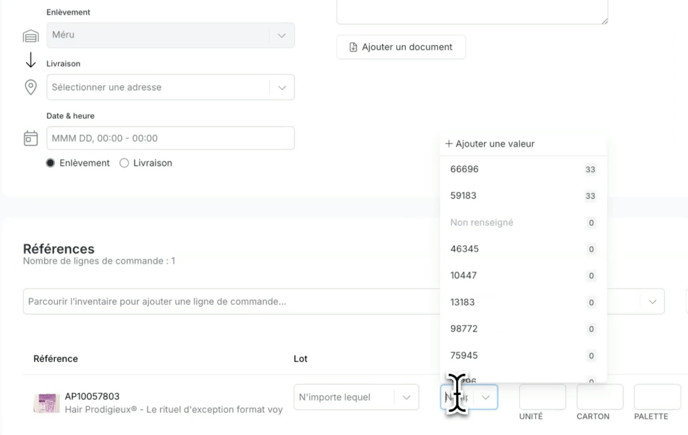Click the plus icon for Ajouter une valeur
This screenshot has height=435, width=688.
pos(449,144)
